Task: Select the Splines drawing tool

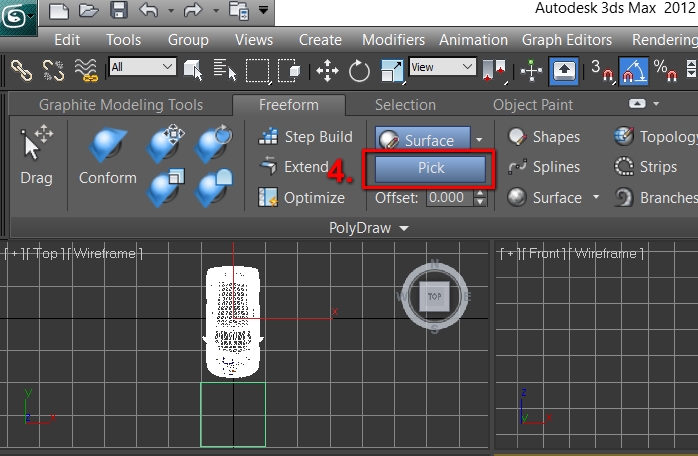Action: tap(544, 167)
